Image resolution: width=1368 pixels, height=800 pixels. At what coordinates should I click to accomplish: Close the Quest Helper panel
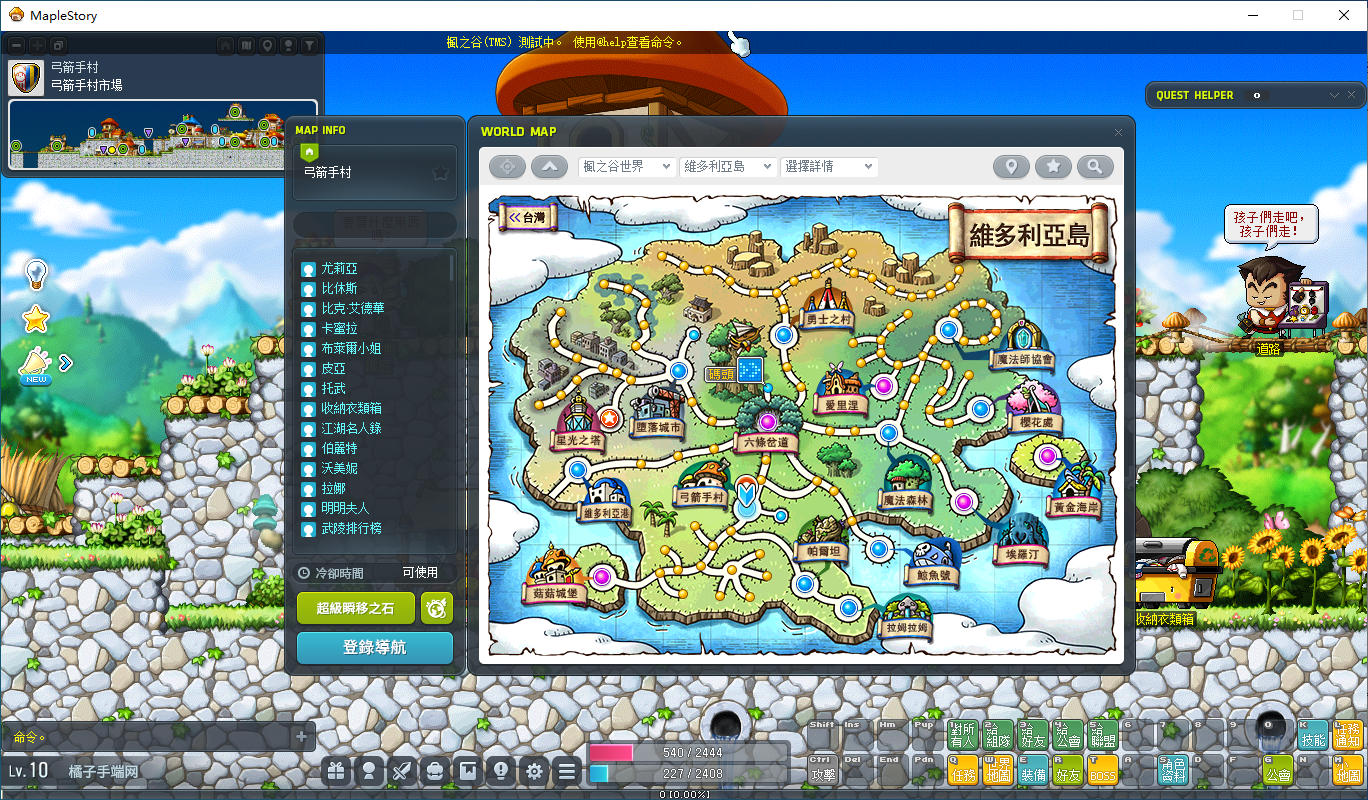[x=1352, y=95]
